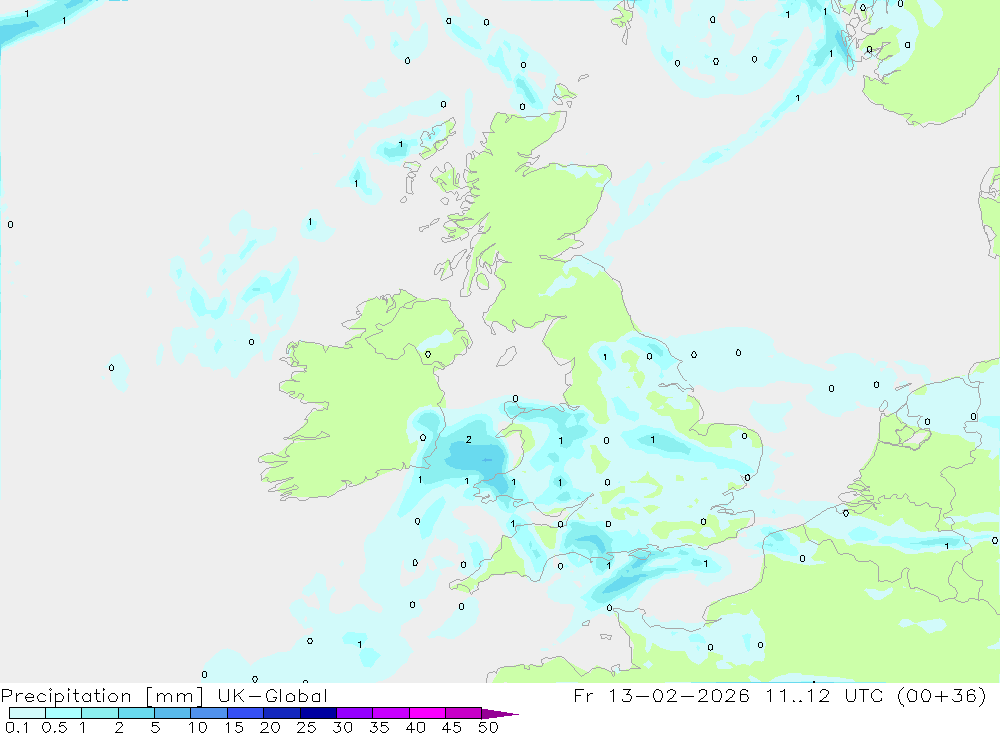This screenshot has height=733, width=1000.
Task: Click the 10–15 mm legend color box
Action: coord(209,713)
